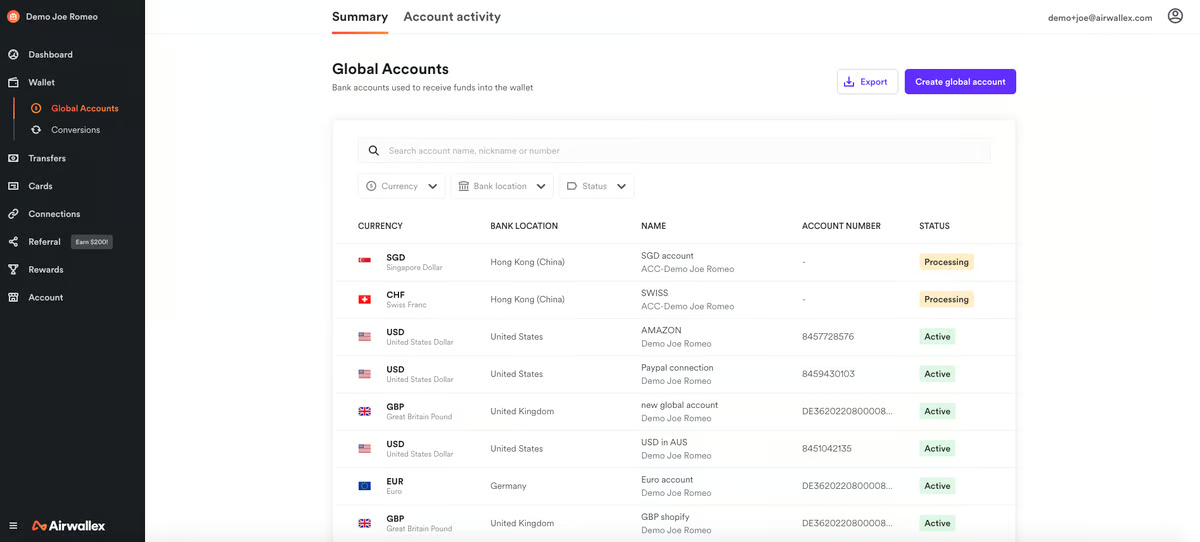Viewport: 1200px width, 542px height.
Task: Click the search magnifier icon
Action: click(x=374, y=151)
